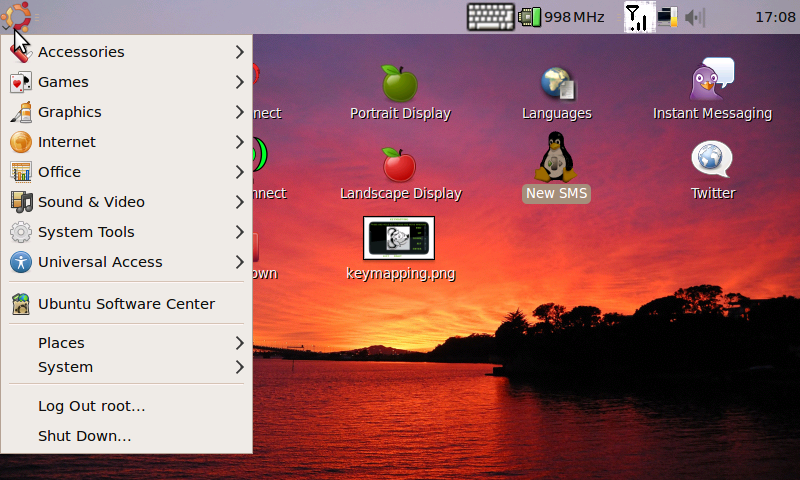Click the network signal tray icon
800x480 pixels.
636,17
